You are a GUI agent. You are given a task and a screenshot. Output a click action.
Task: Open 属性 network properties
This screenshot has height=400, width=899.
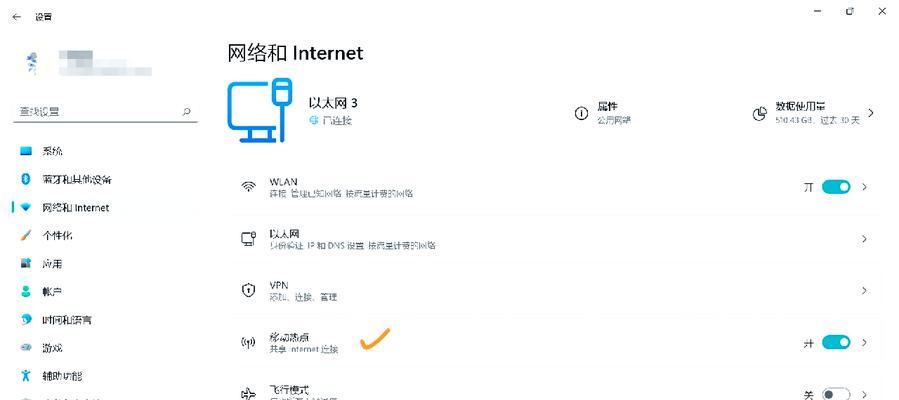point(603,113)
